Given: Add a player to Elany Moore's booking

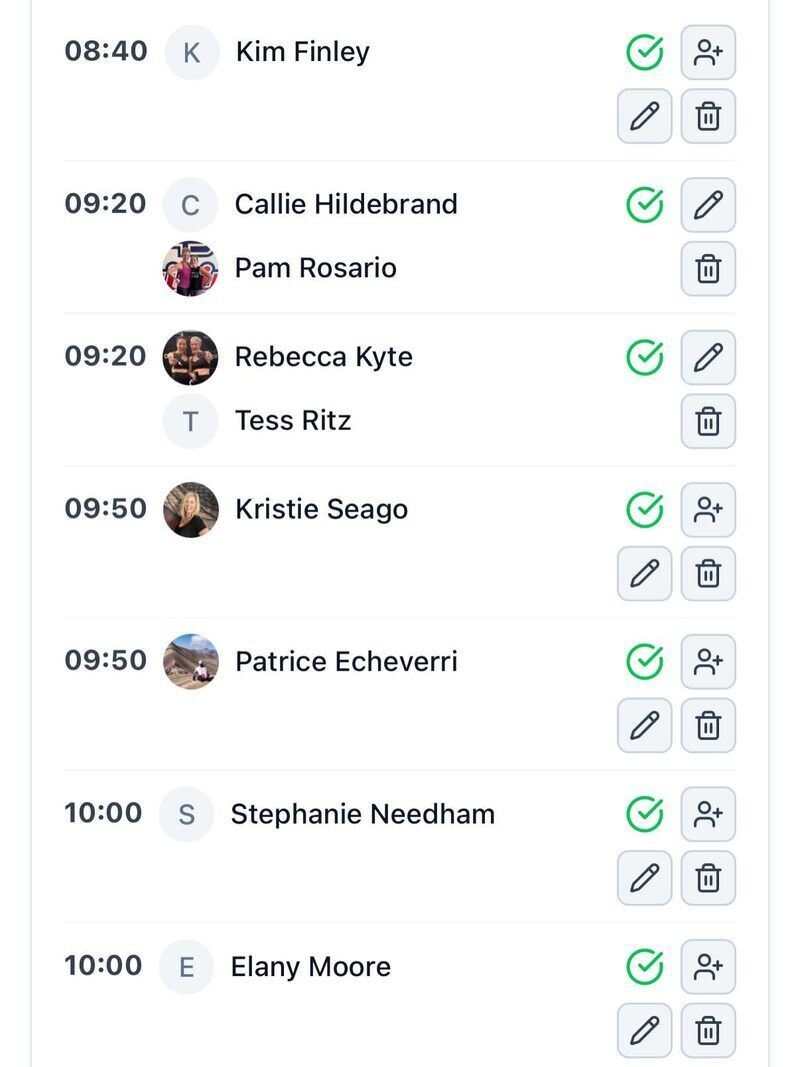Looking at the screenshot, I should coord(708,967).
